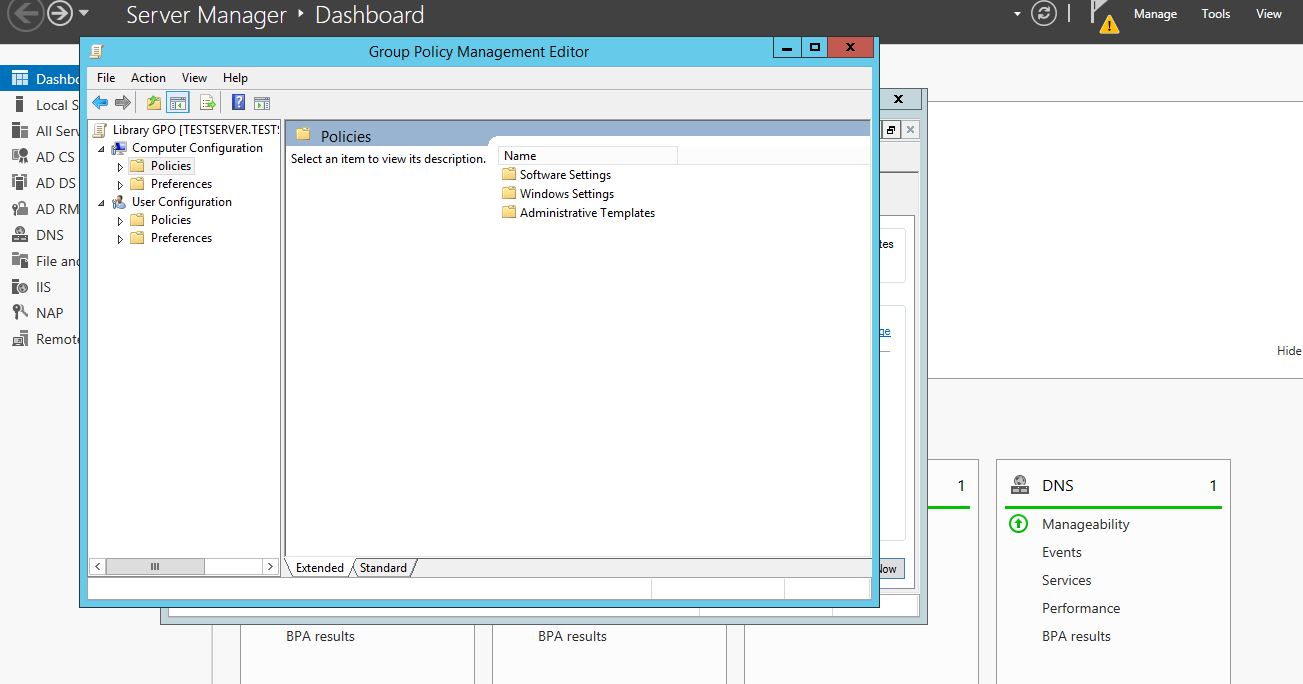Click the Export List toolbar icon
This screenshot has width=1303, height=684.
[208, 103]
